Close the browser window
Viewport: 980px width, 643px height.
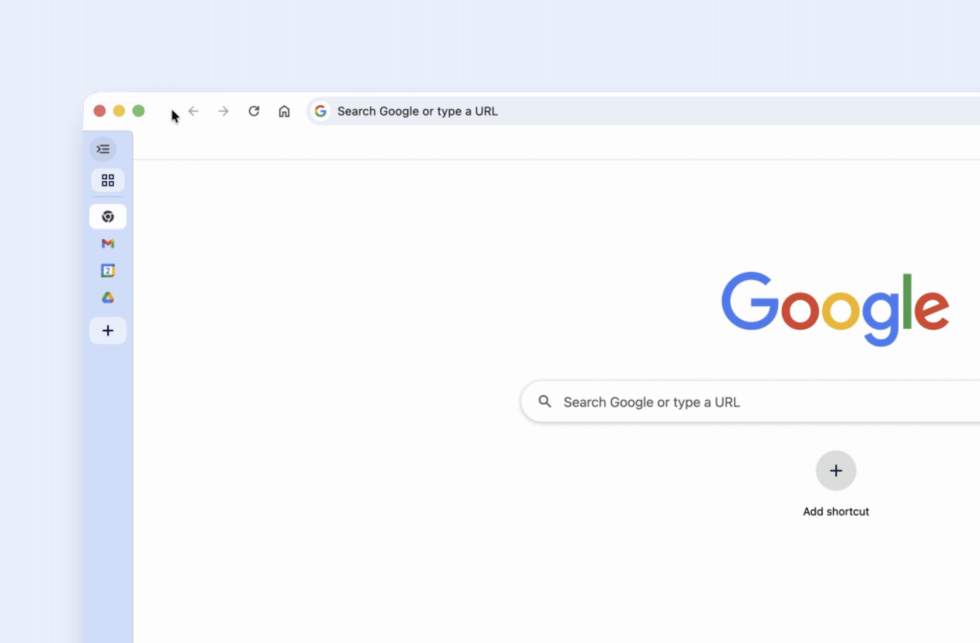coord(100,111)
